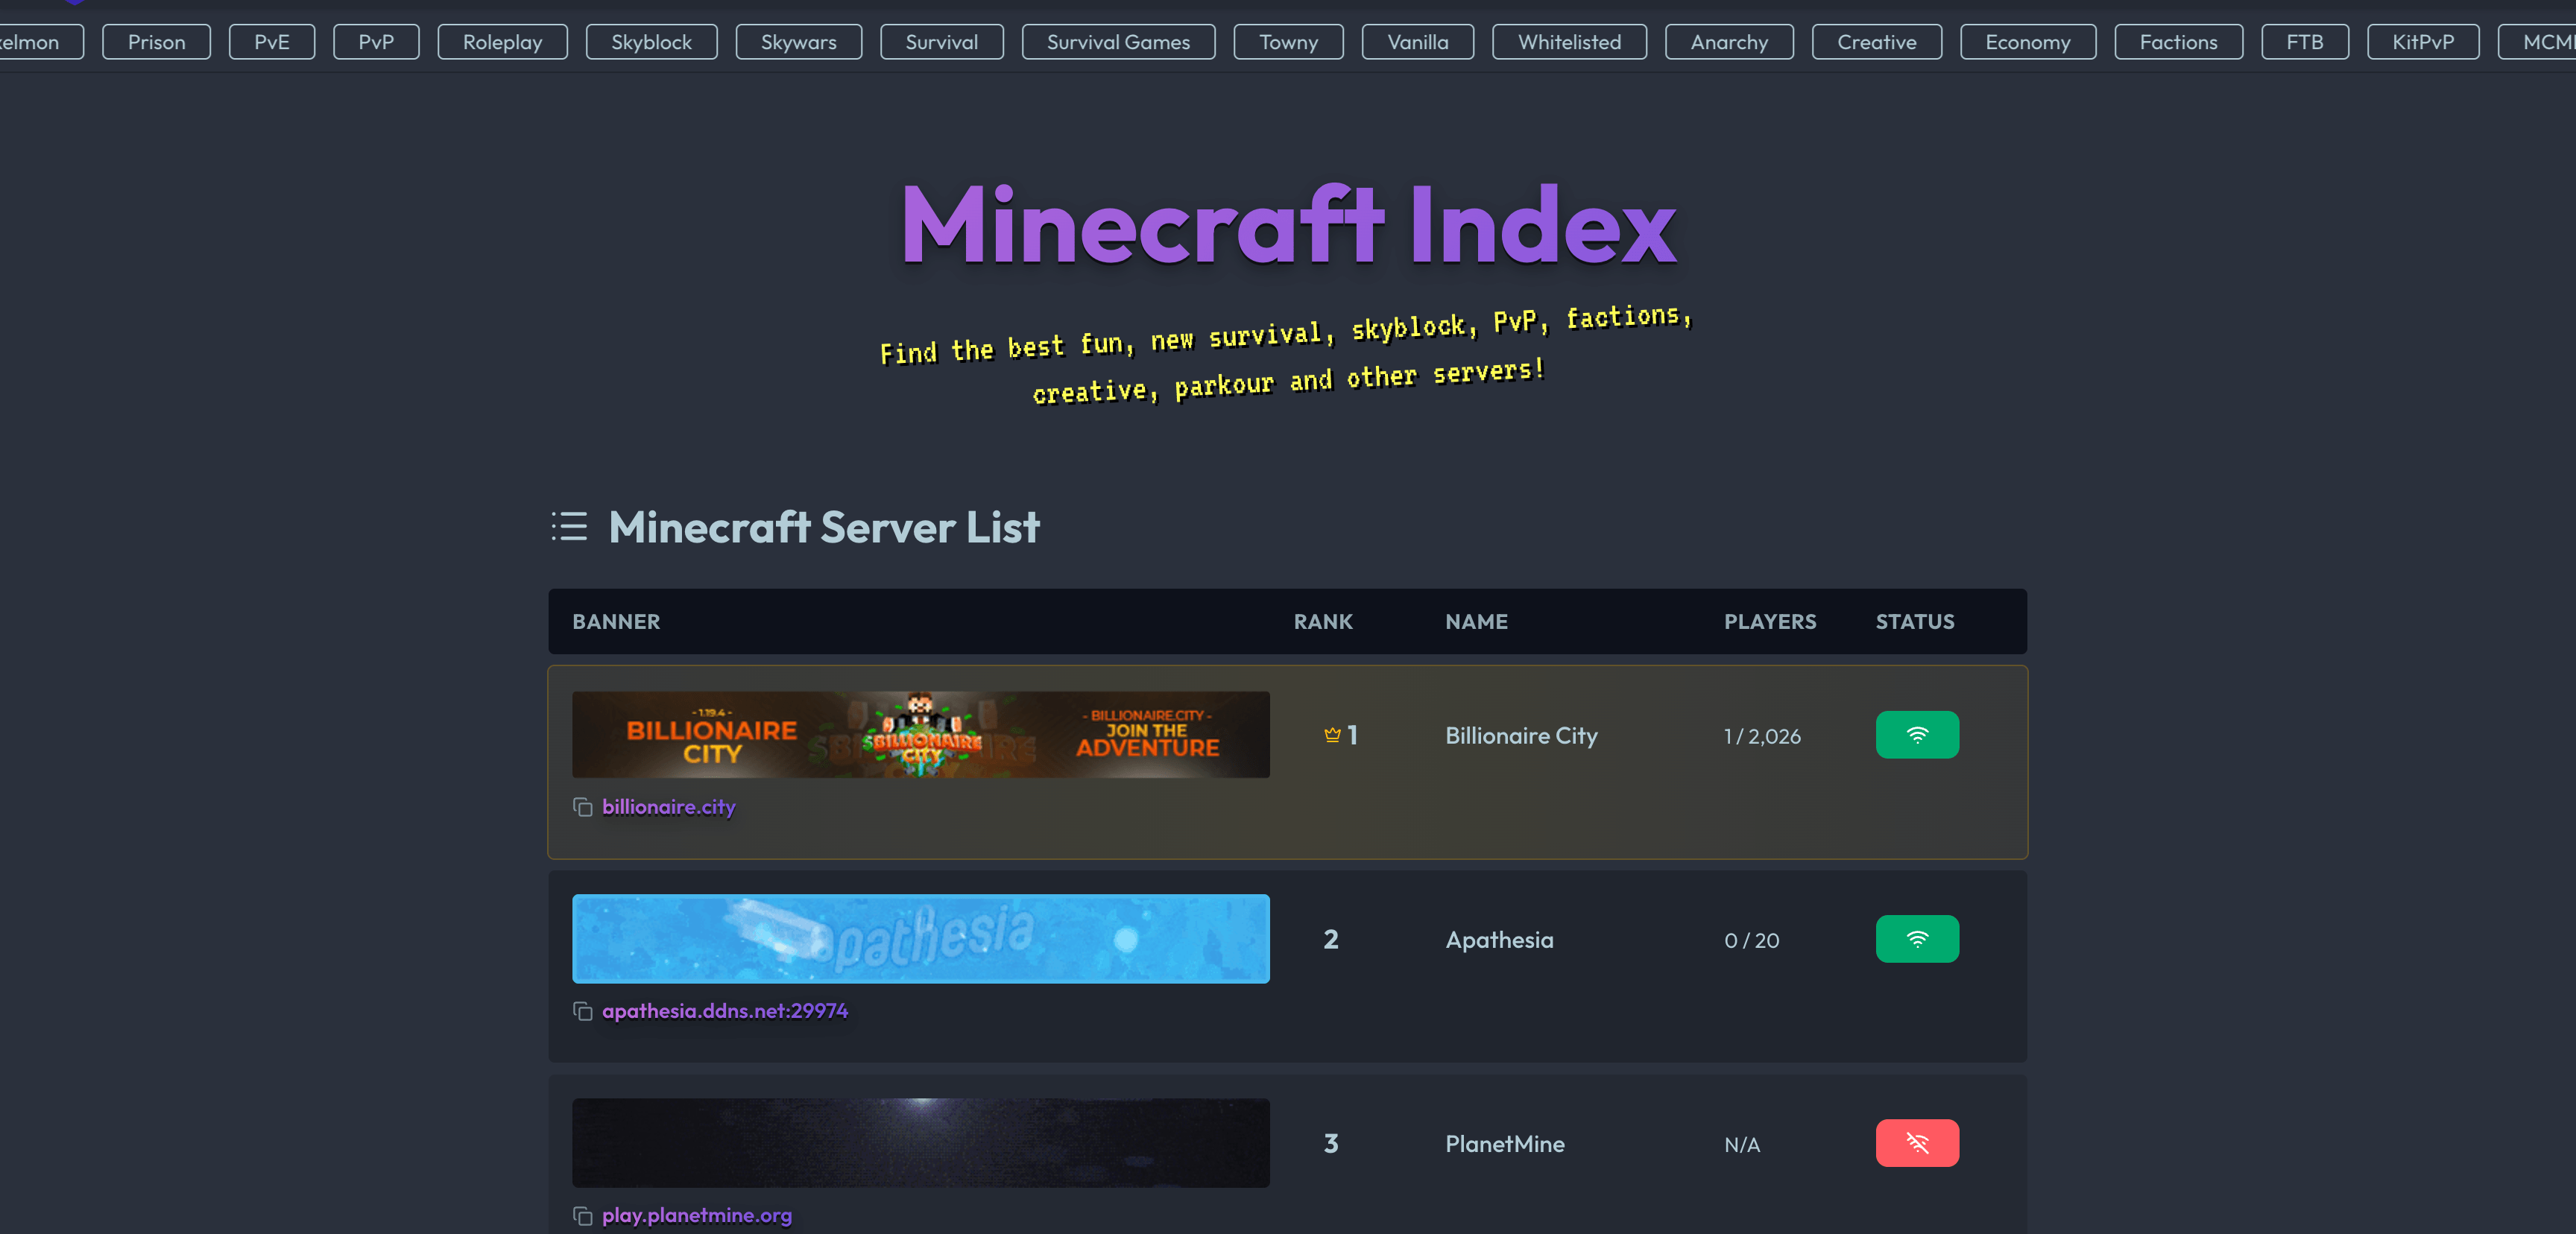Filter by the FTB tag

[2305, 42]
